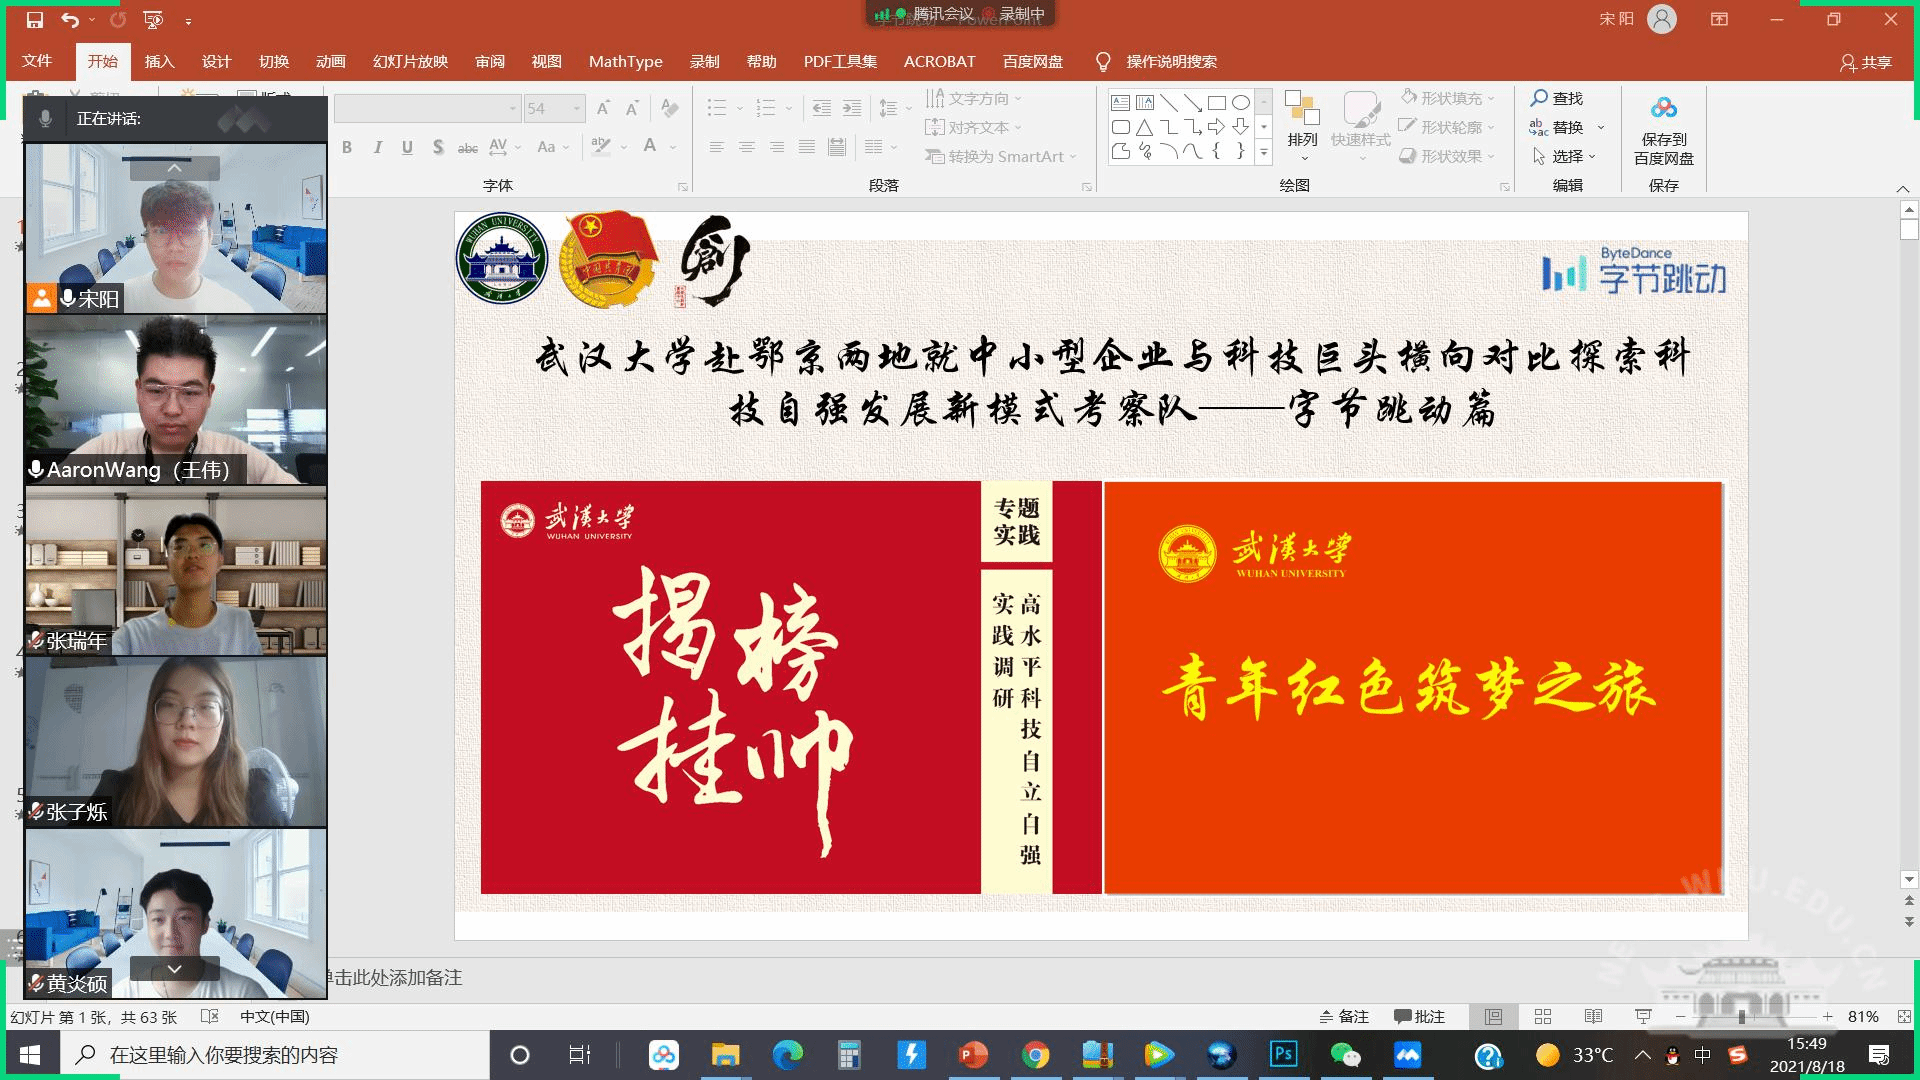1920x1080 pixels.
Task: Open the font size dropdown showing 54
Action: point(576,108)
